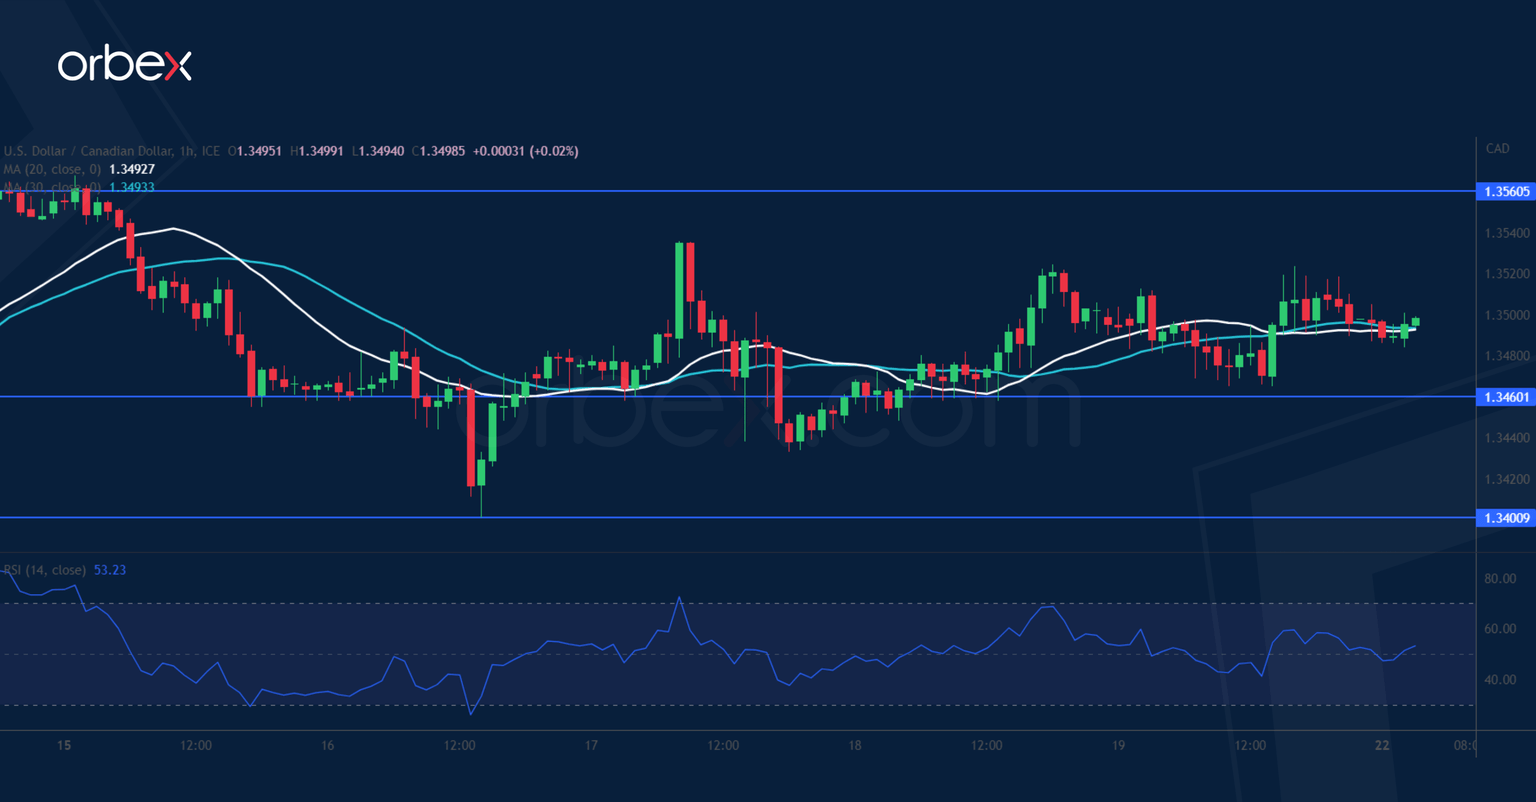Click the CAD currency label on the price axis
The image size is (1536, 802).
tap(1500, 148)
